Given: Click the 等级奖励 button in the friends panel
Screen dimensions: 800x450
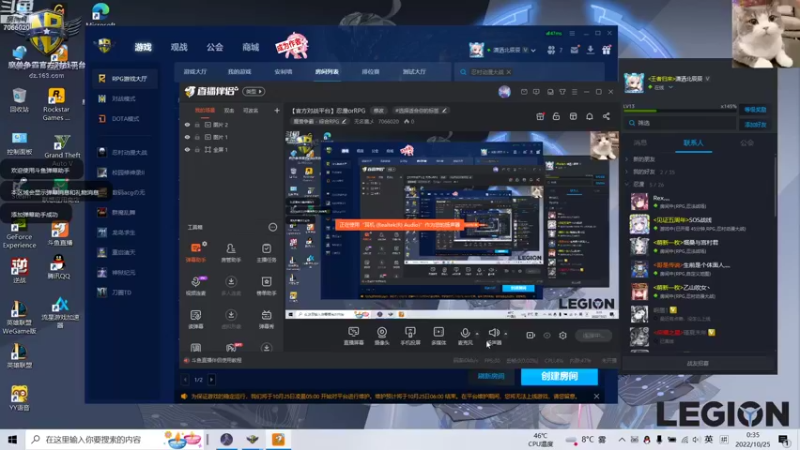Looking at the screenshot, I should click(755, 110).
